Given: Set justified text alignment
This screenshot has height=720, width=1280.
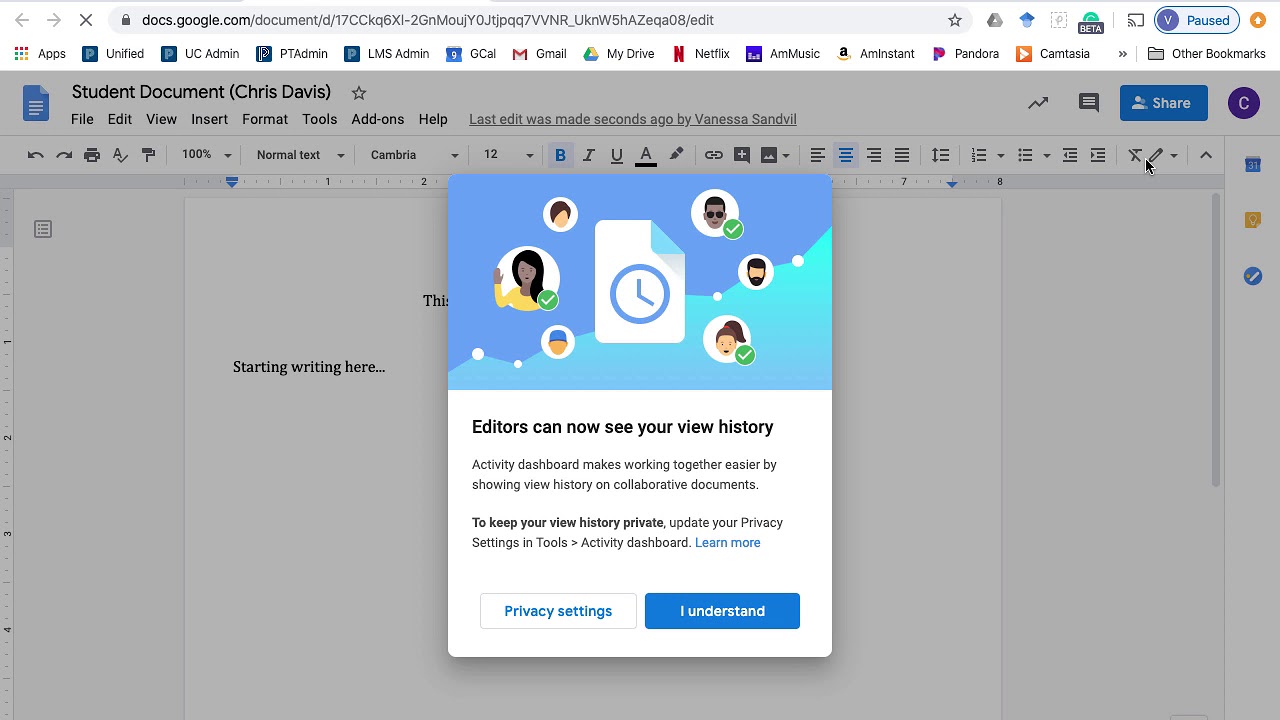Looking at the screenshot, I should tap(902, 155).
